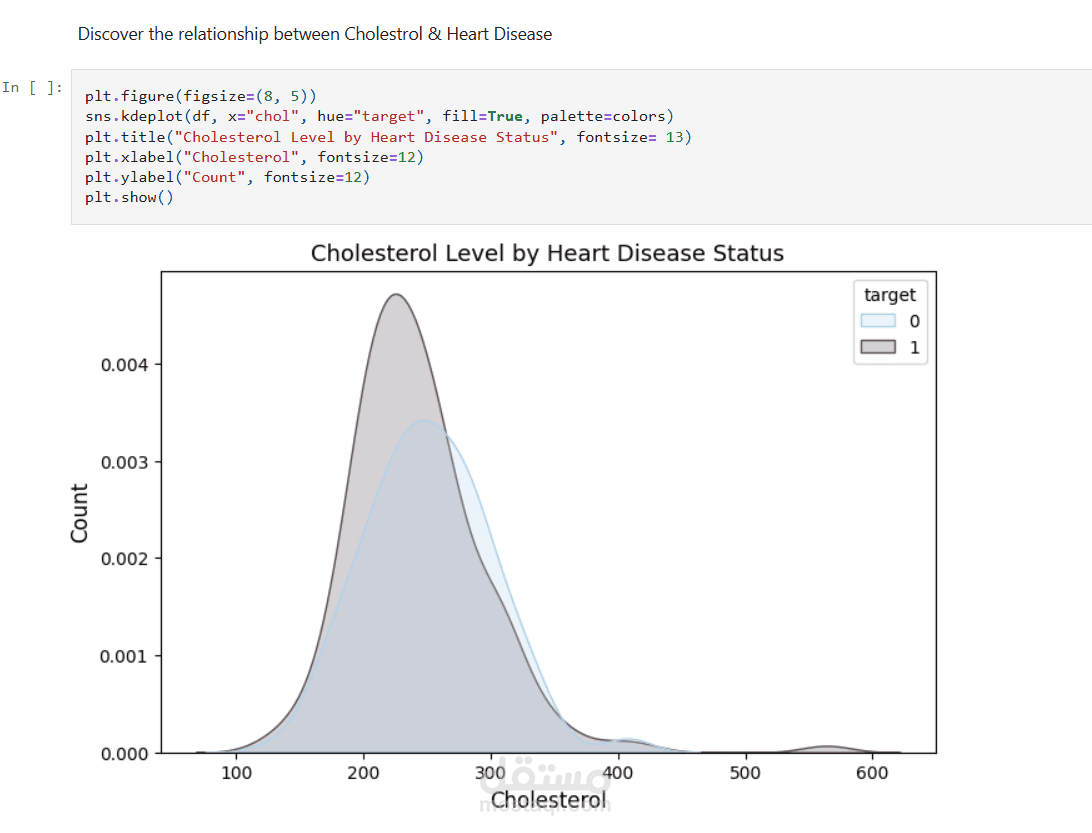
Task: Click the plt.xlabel code line
Action: [x=254, y=157]
